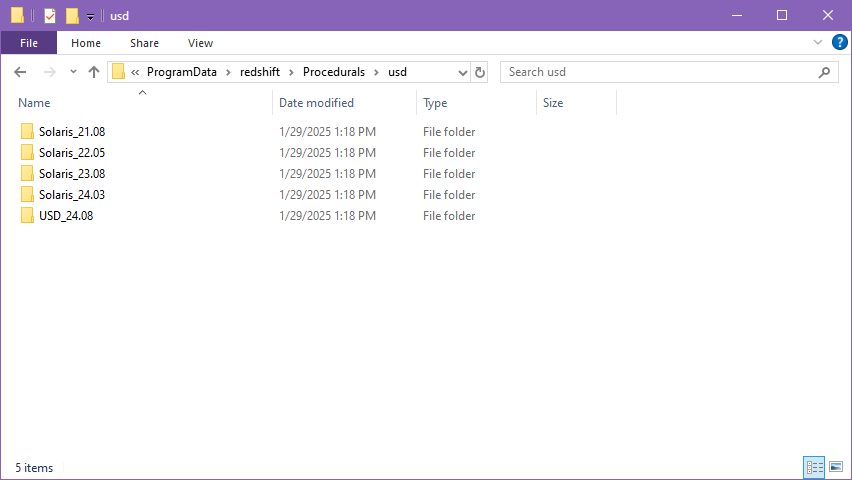Select the Solaris_23.08 folder
This screenshot has width=852, height=480.
point(72,174)
